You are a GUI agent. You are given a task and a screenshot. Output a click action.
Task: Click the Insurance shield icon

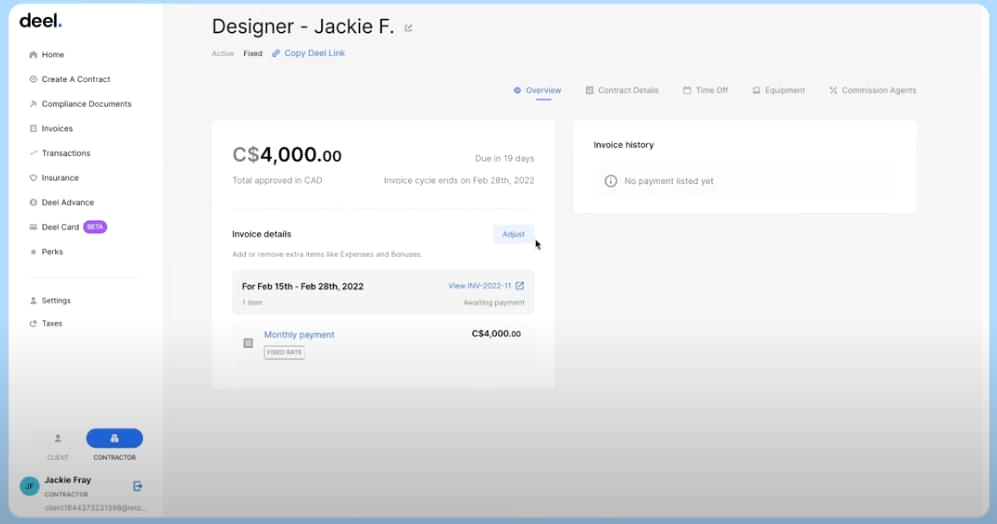tap(33, 178)
